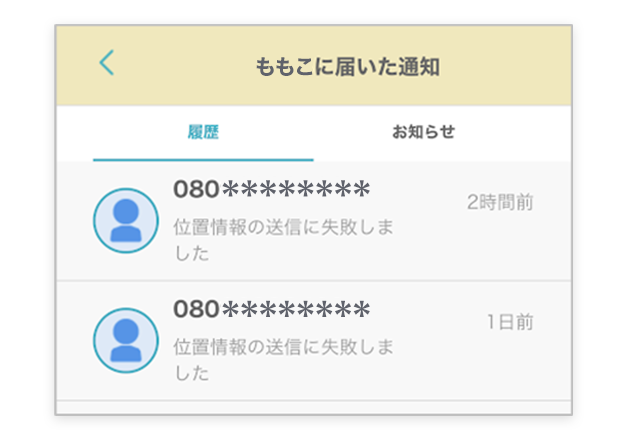Click the 1日前 timestamp
This screenshot has height=439, width=626.
tap(510, 322)
